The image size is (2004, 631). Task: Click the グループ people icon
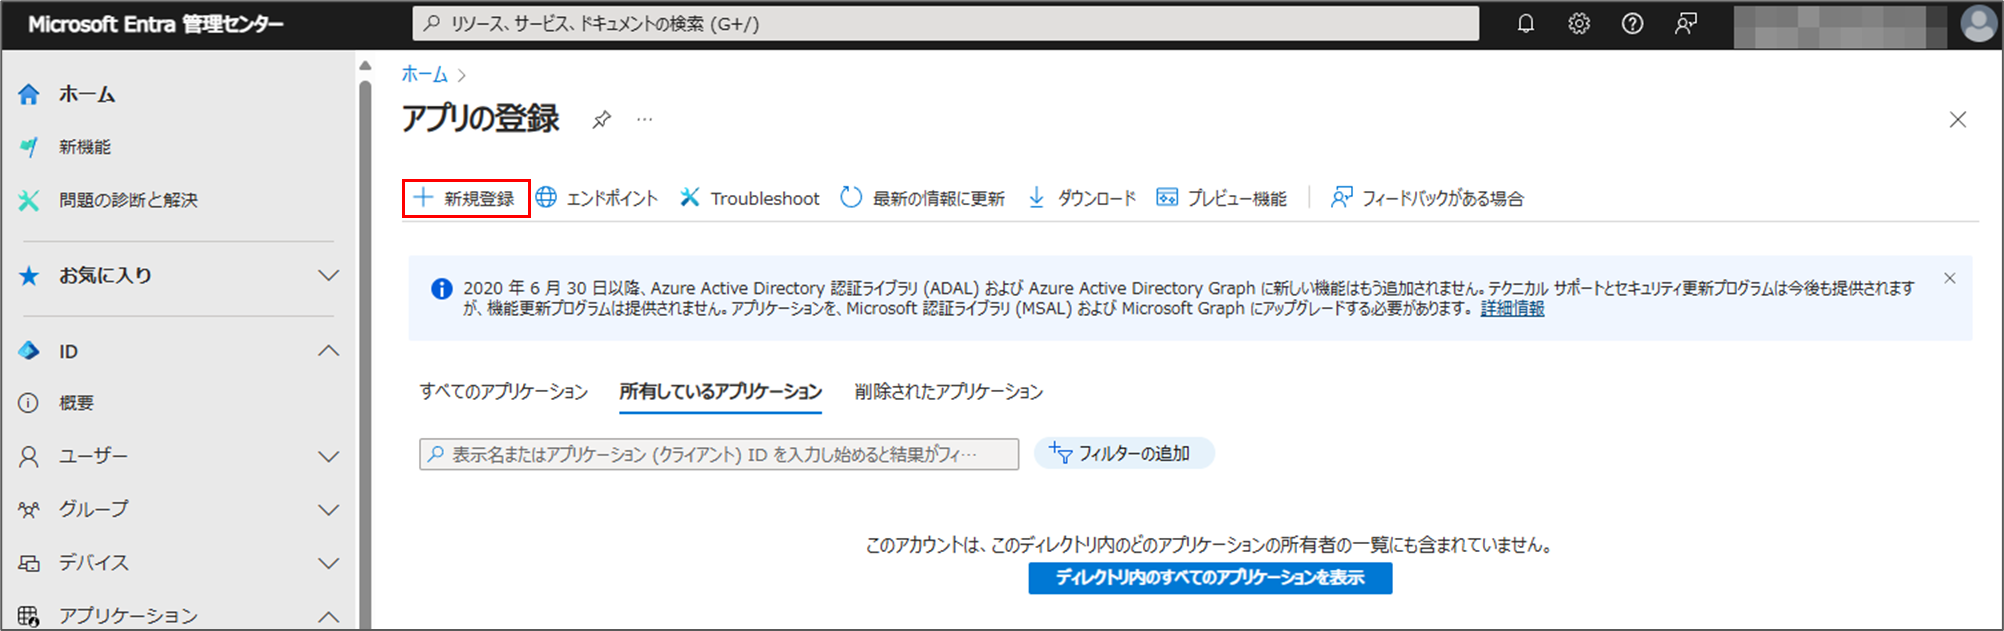click(x=29, y=510)
